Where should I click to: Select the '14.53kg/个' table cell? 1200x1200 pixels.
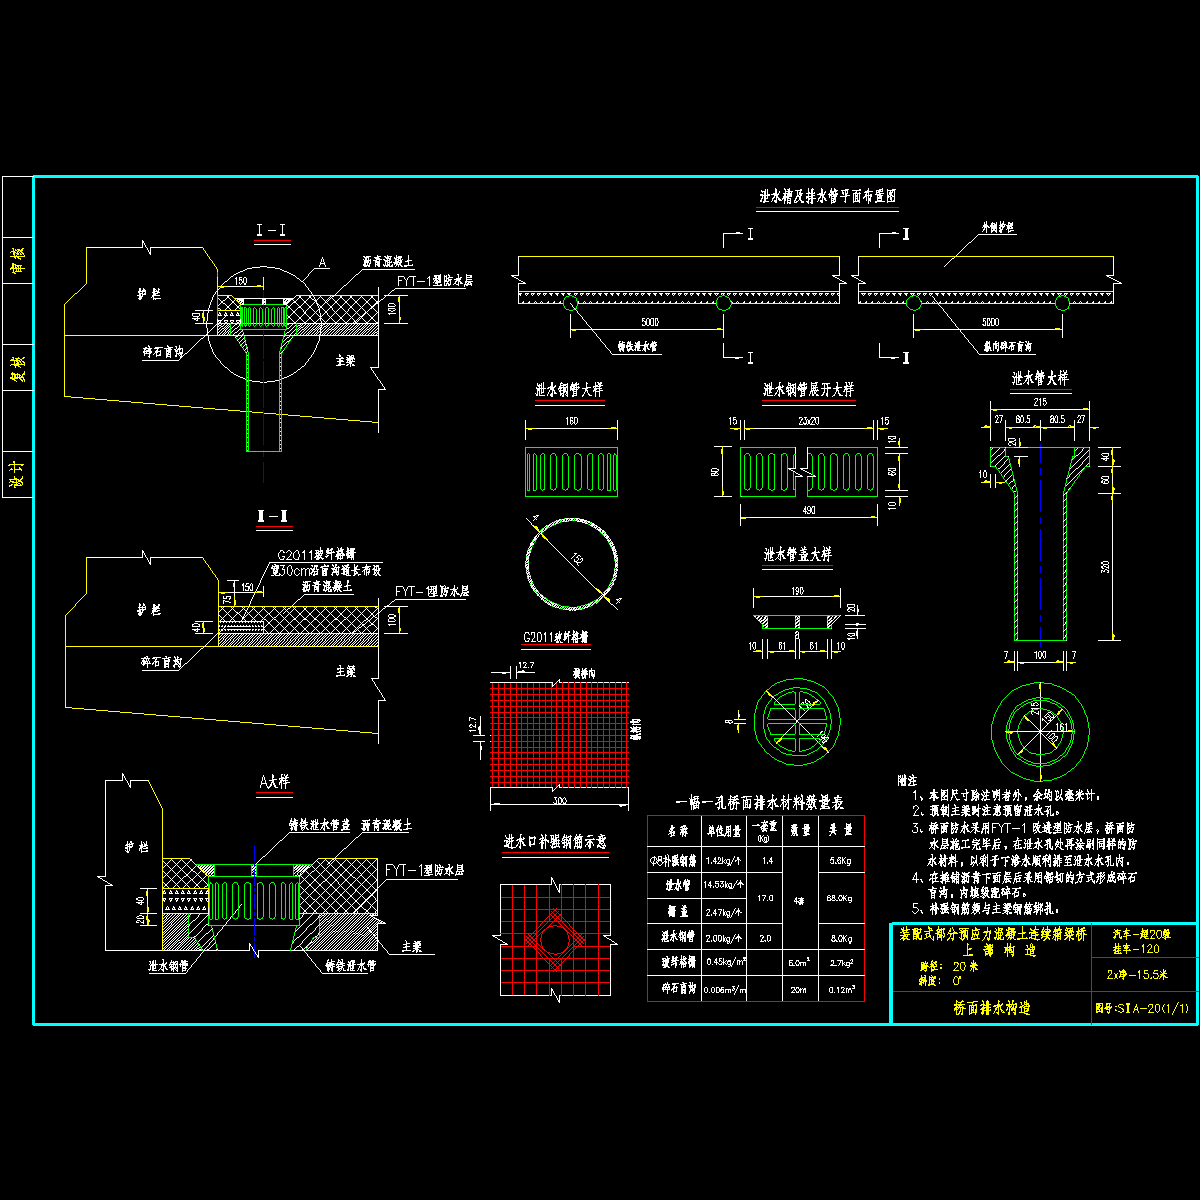tap(722, 885)
